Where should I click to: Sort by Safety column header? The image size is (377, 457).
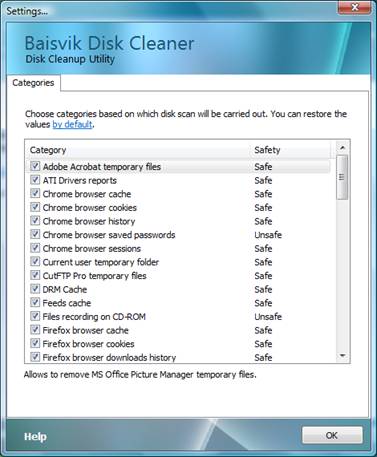pos(291,150)
